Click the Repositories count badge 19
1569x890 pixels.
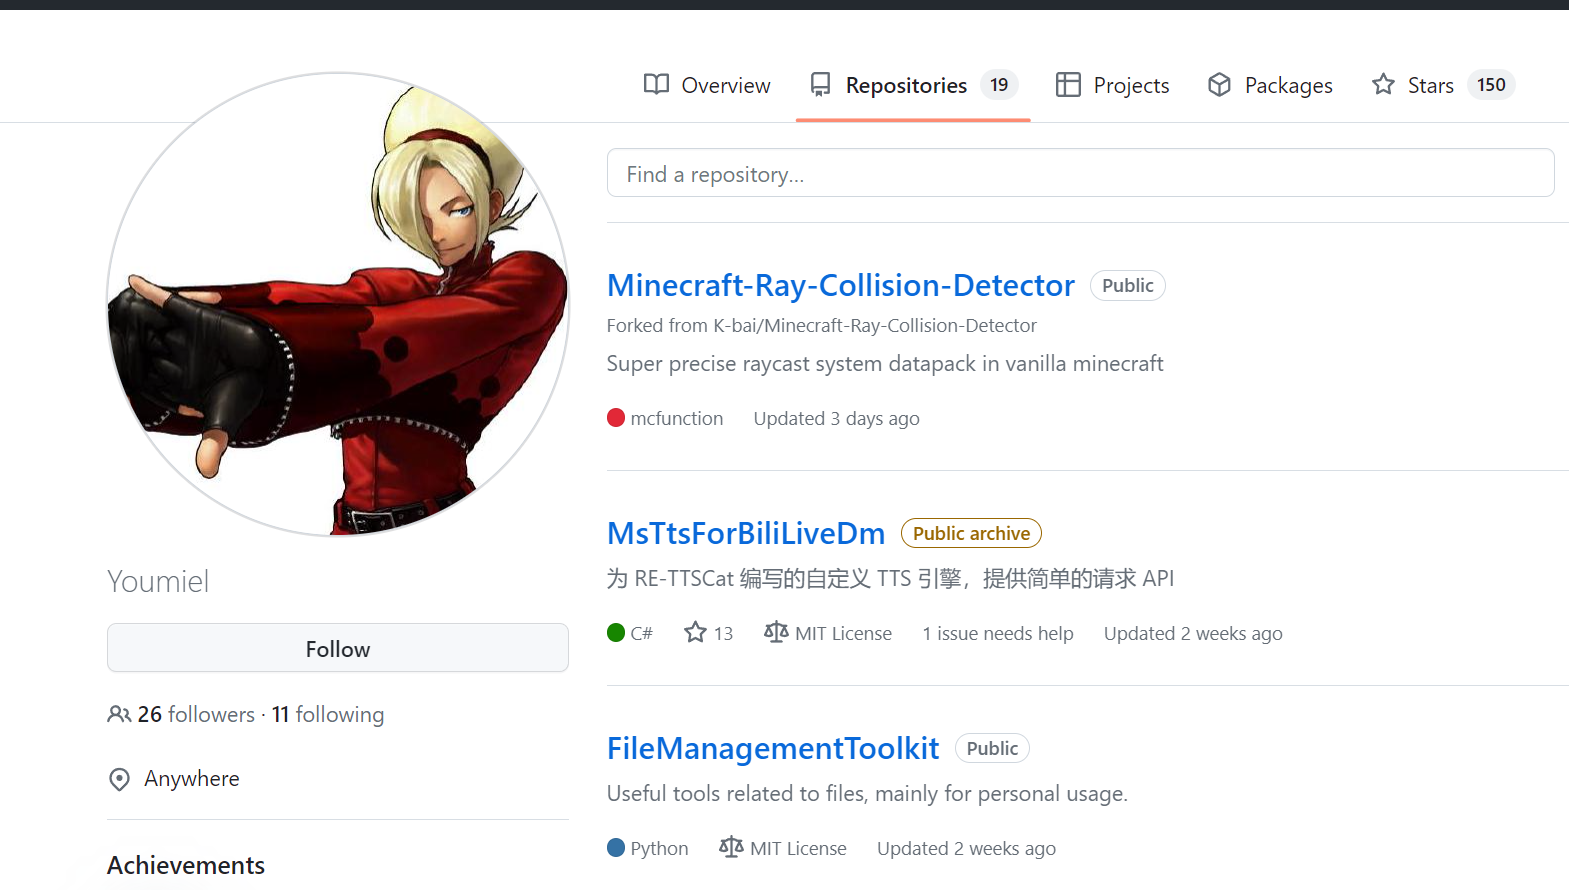pos(999,85)
